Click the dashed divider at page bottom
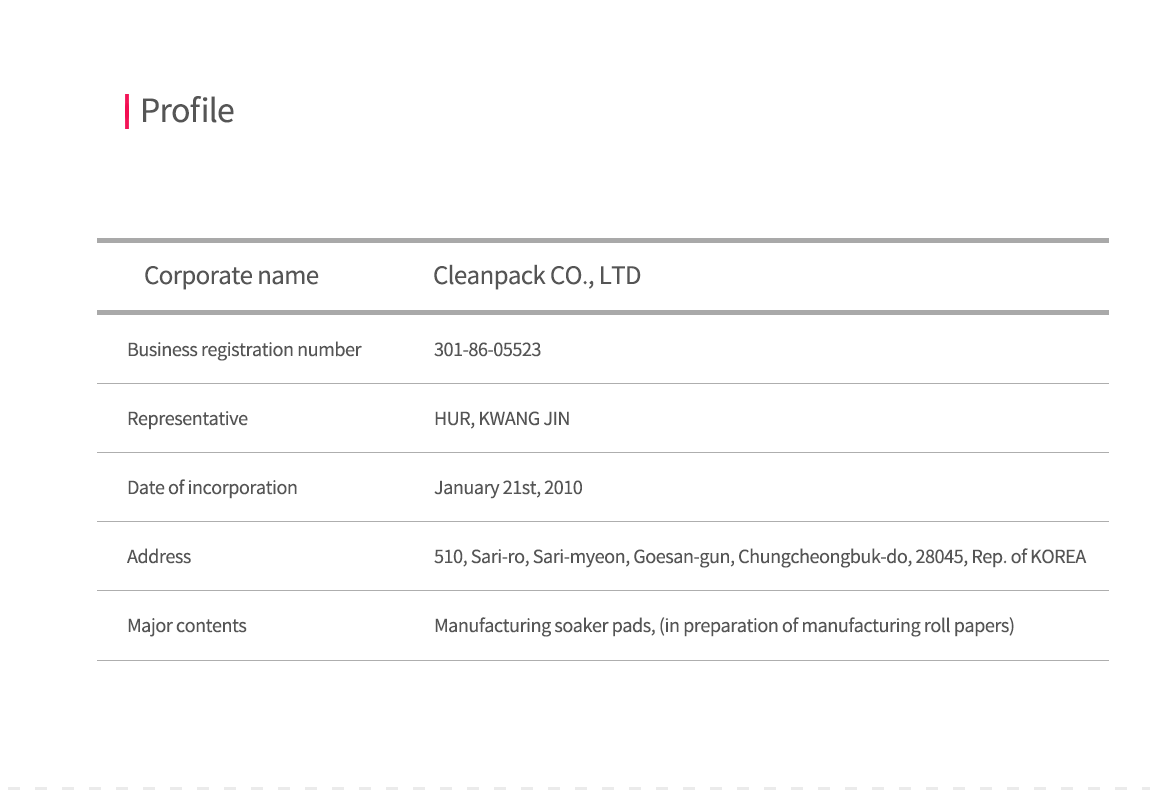Image resolution: width=1150 pixels, height=790 pixels. (x=575, y=788)
